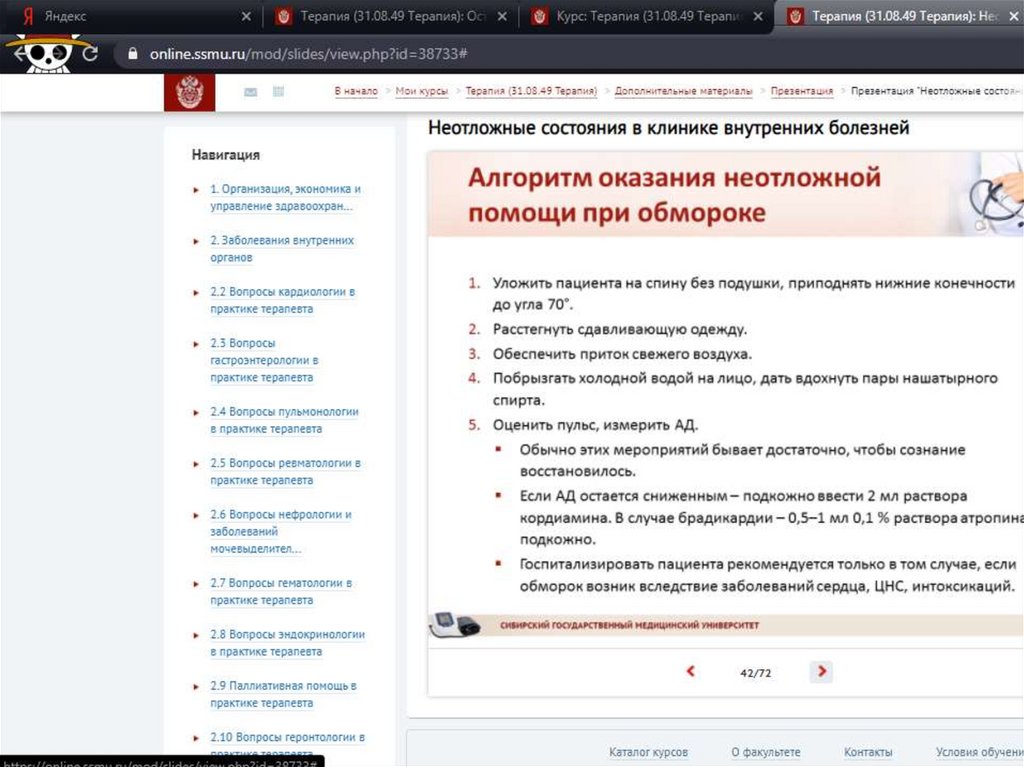Open the calendar grid icon in header

click(278, 91)
